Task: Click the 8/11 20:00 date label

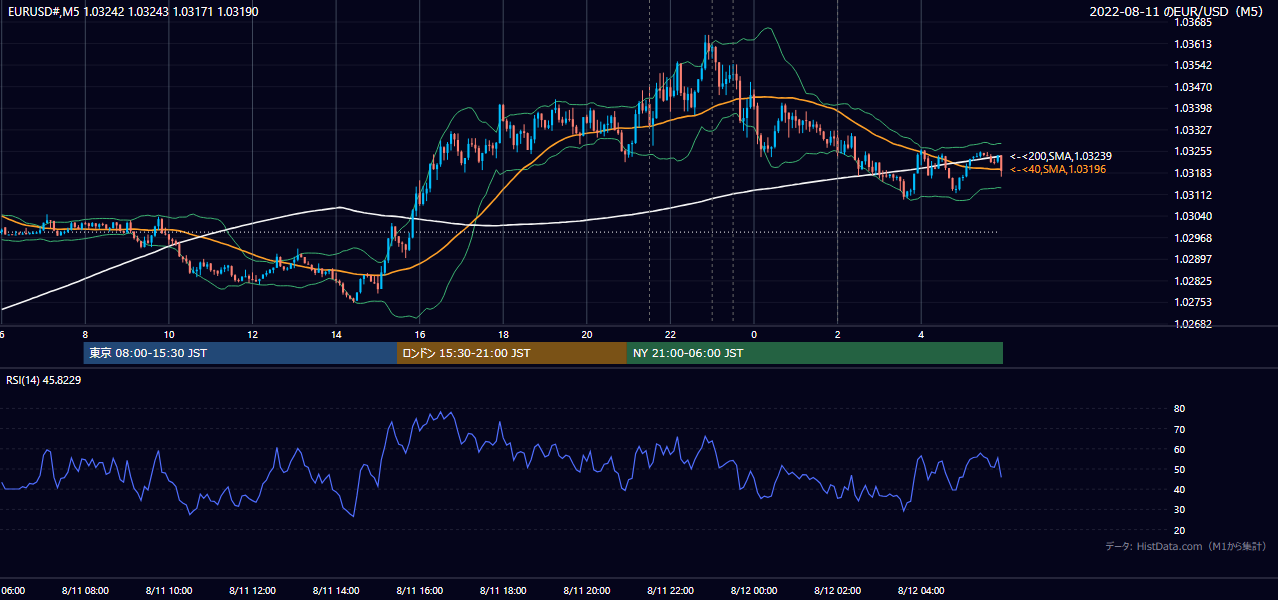Action: pos(587,591)
